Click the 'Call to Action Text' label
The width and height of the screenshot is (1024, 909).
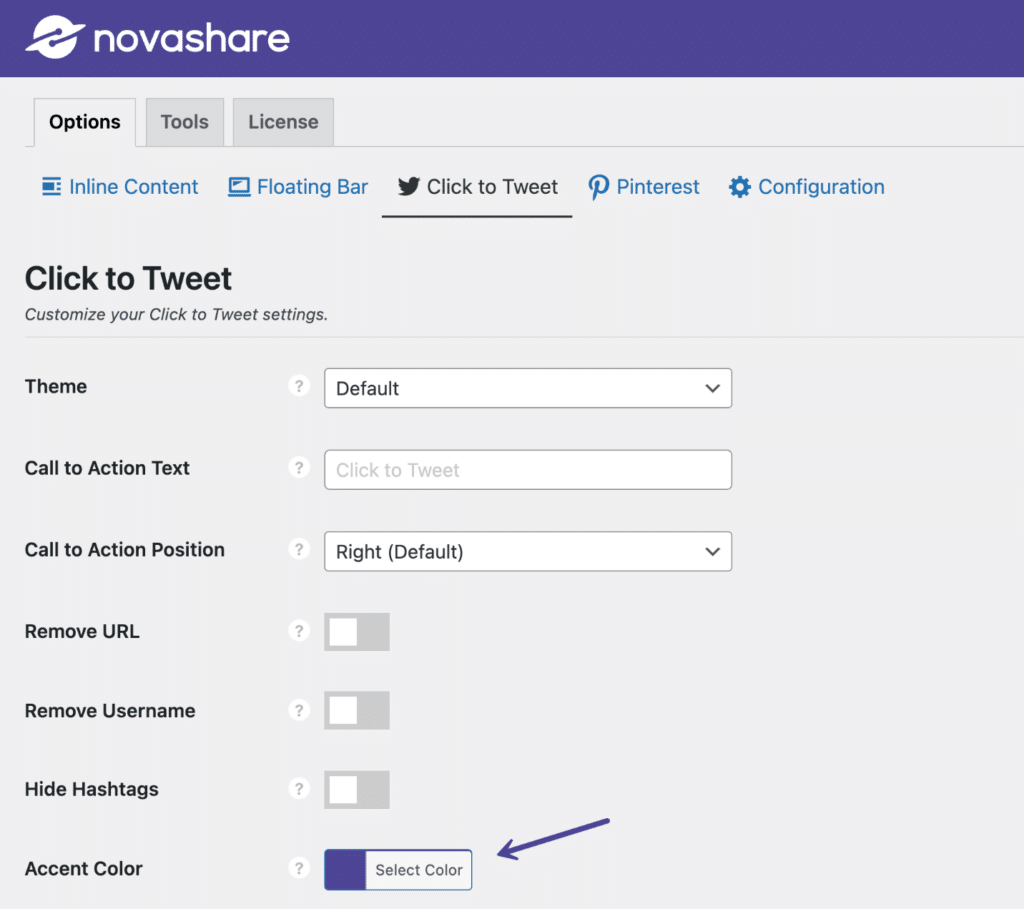[x=107, y=468]
